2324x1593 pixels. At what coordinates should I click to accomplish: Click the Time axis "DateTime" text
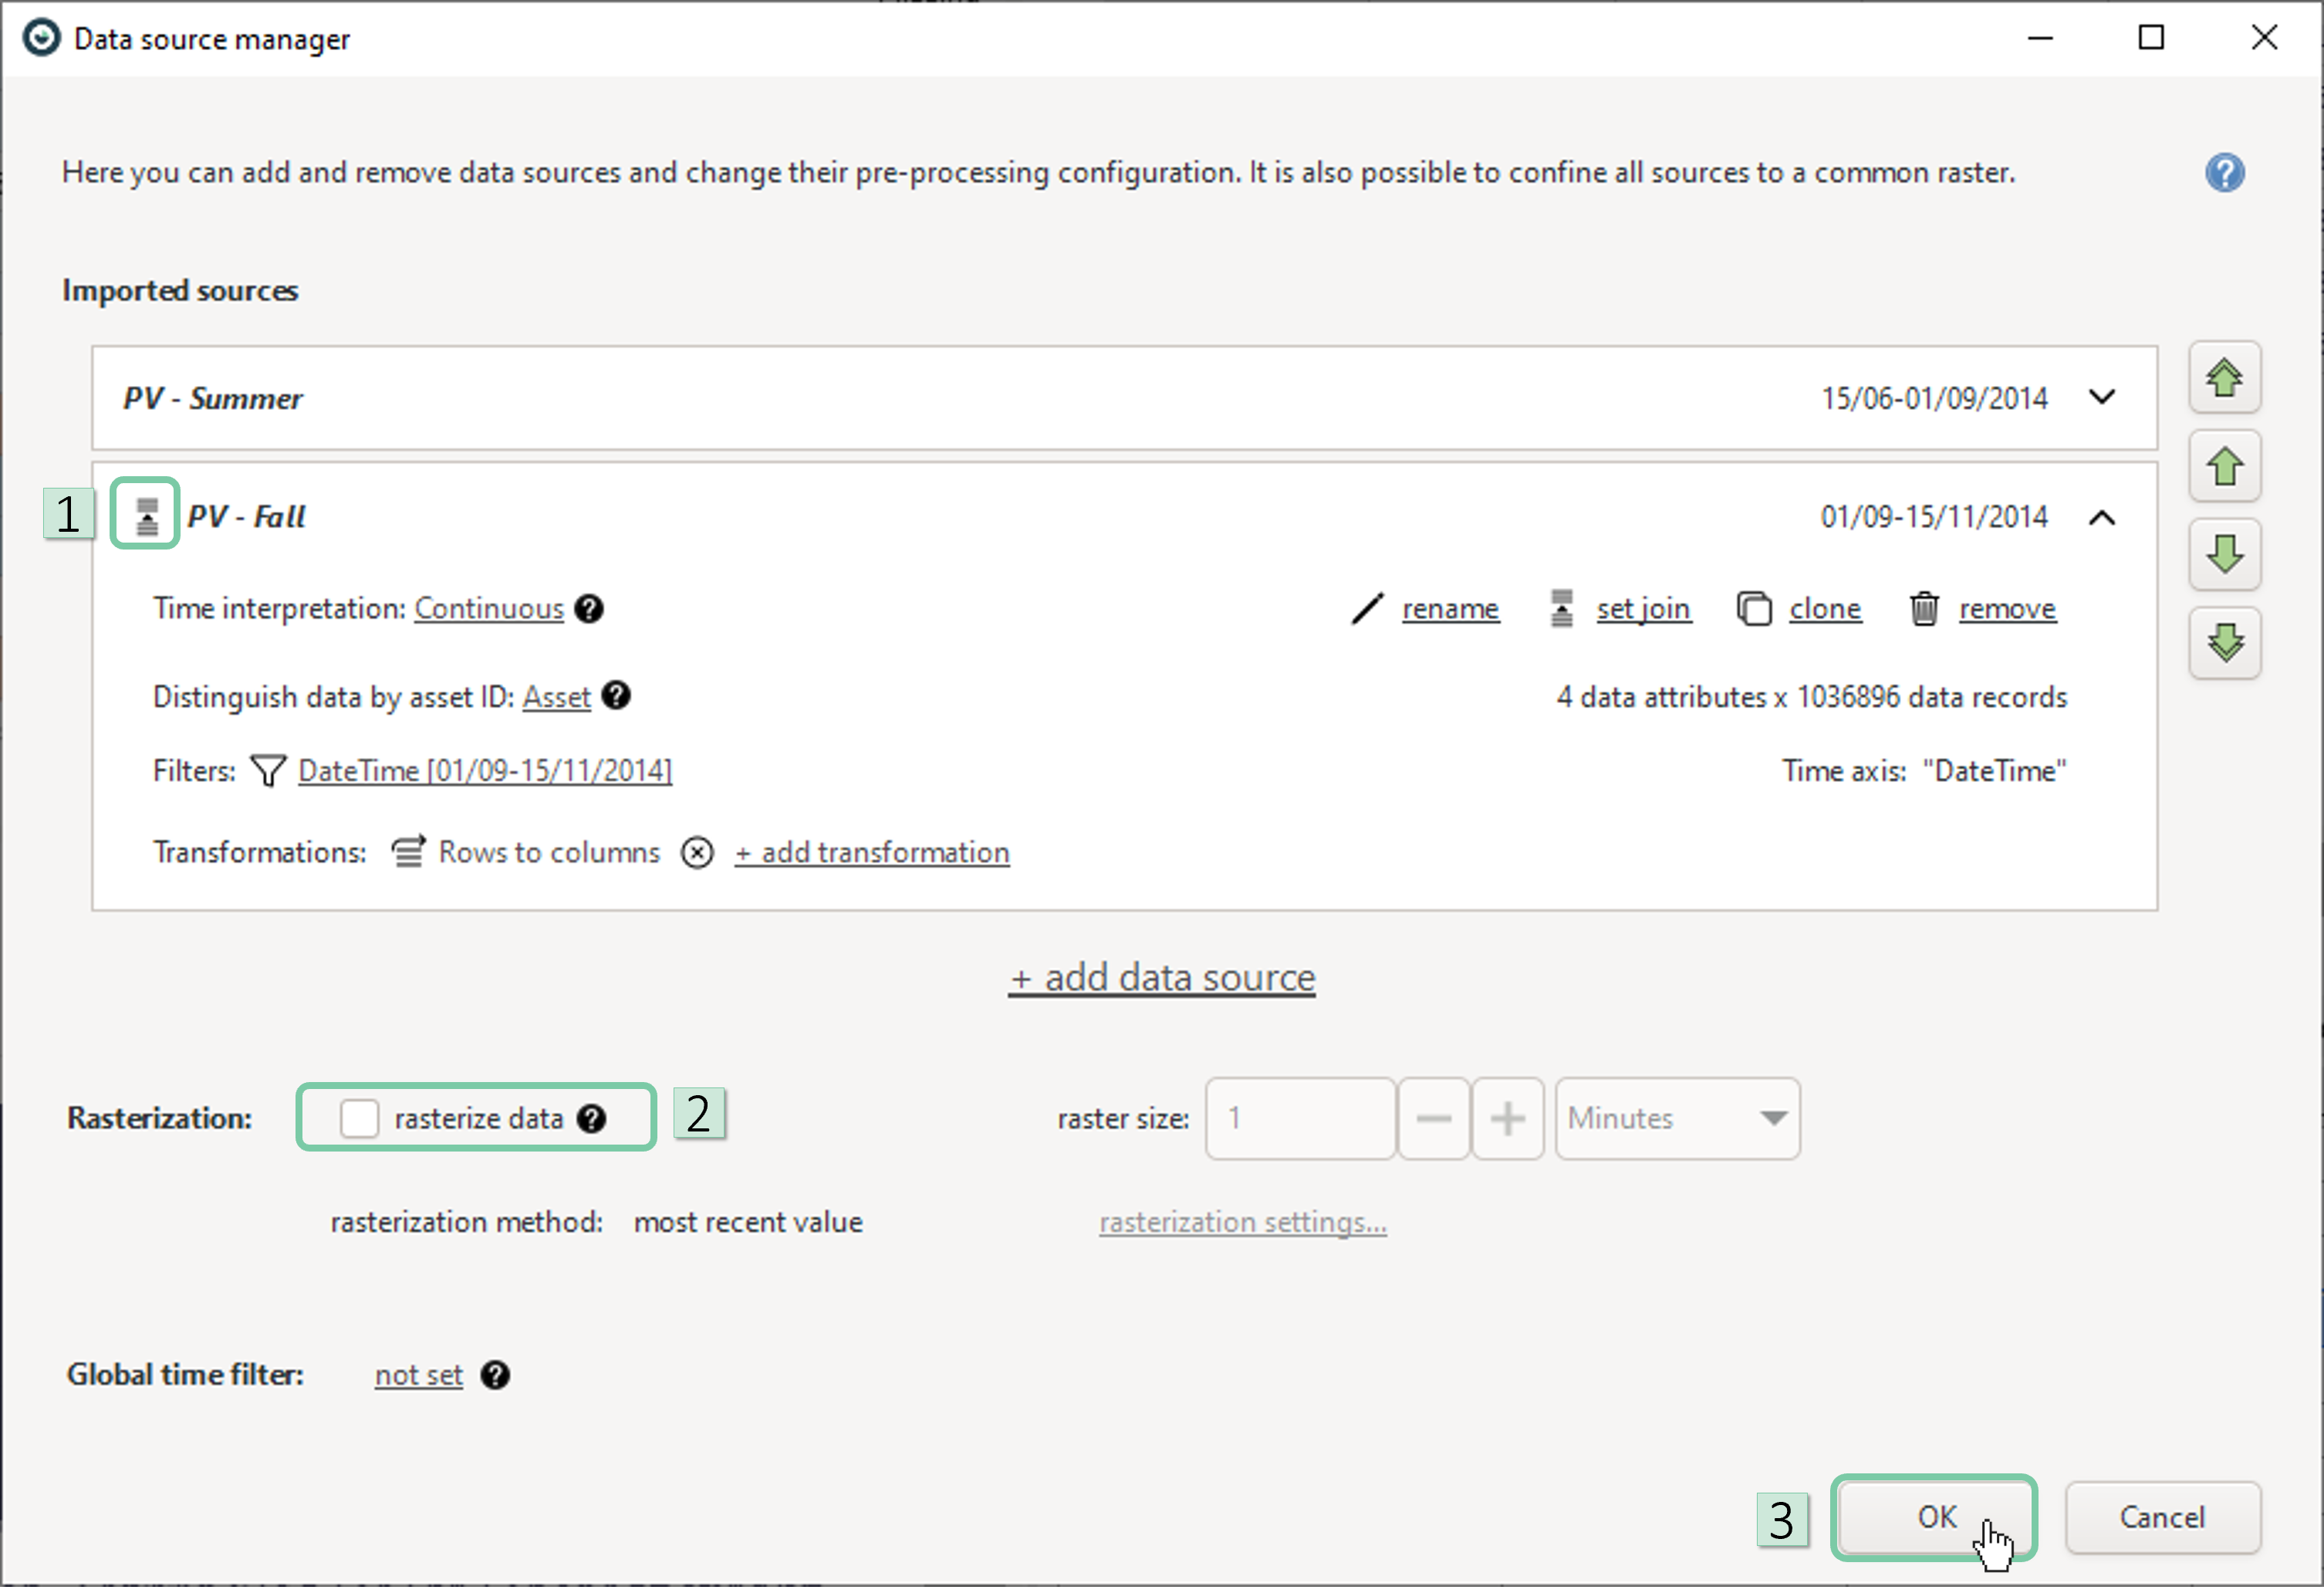click(1924, 771)
